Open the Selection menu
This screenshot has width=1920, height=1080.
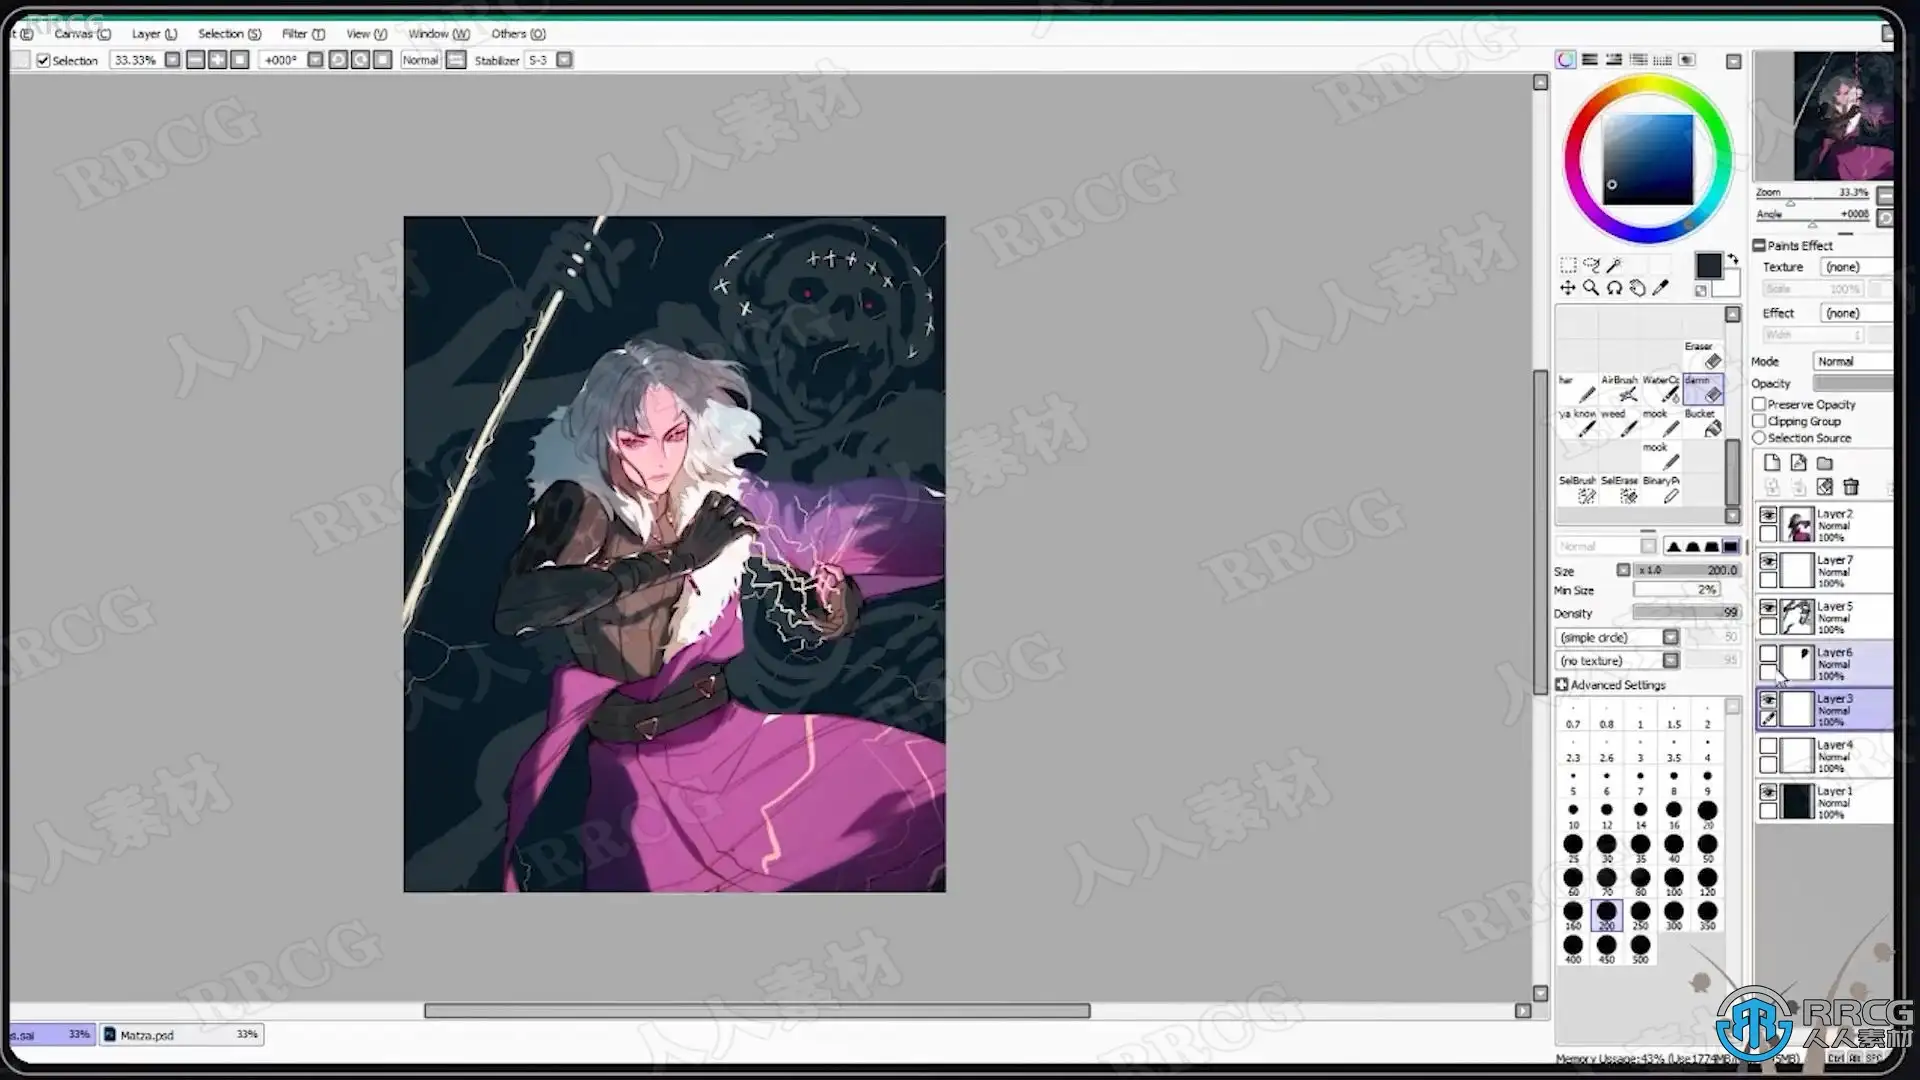click(x=229, y=33)
